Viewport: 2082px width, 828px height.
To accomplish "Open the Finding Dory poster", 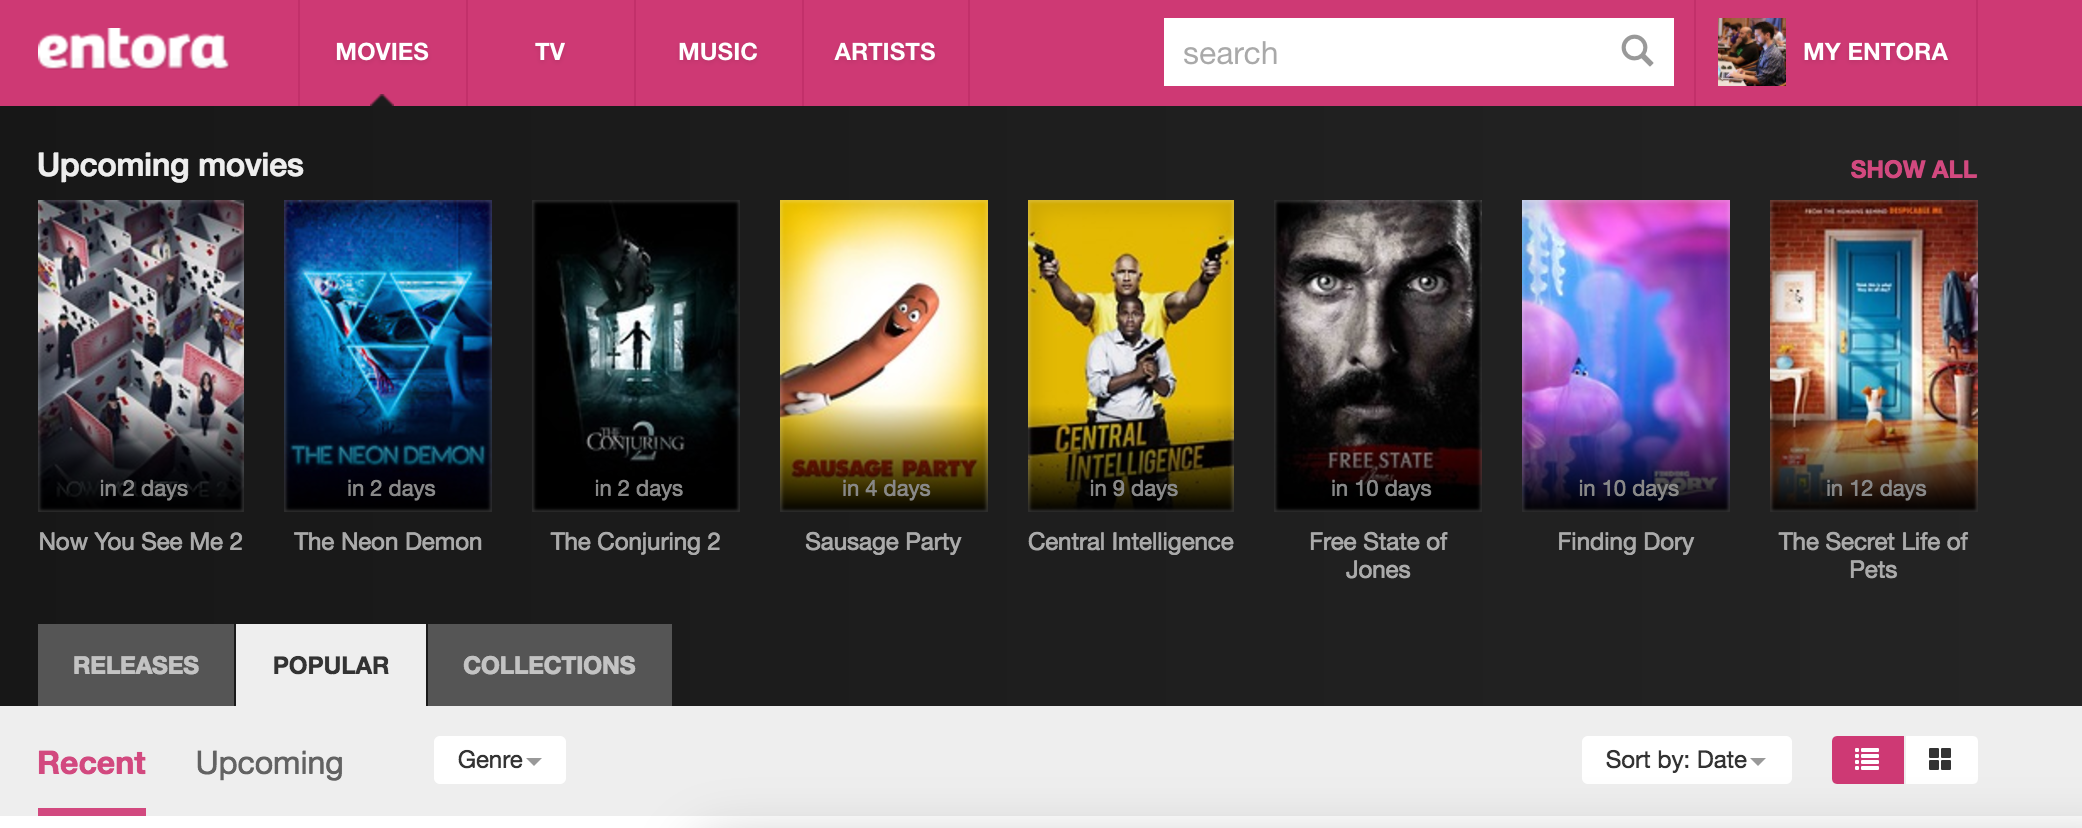I will [1626, 355].
